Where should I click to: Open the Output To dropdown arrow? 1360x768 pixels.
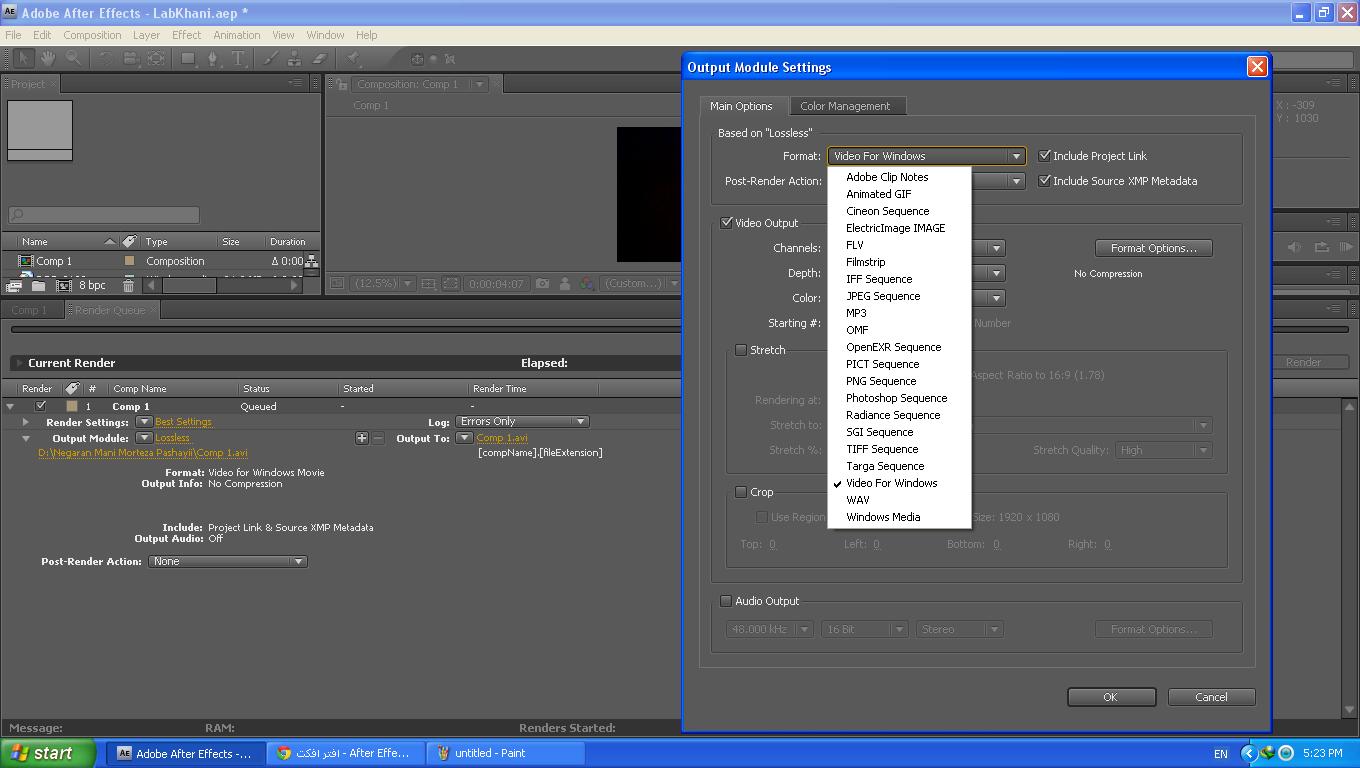click(464, 438)
